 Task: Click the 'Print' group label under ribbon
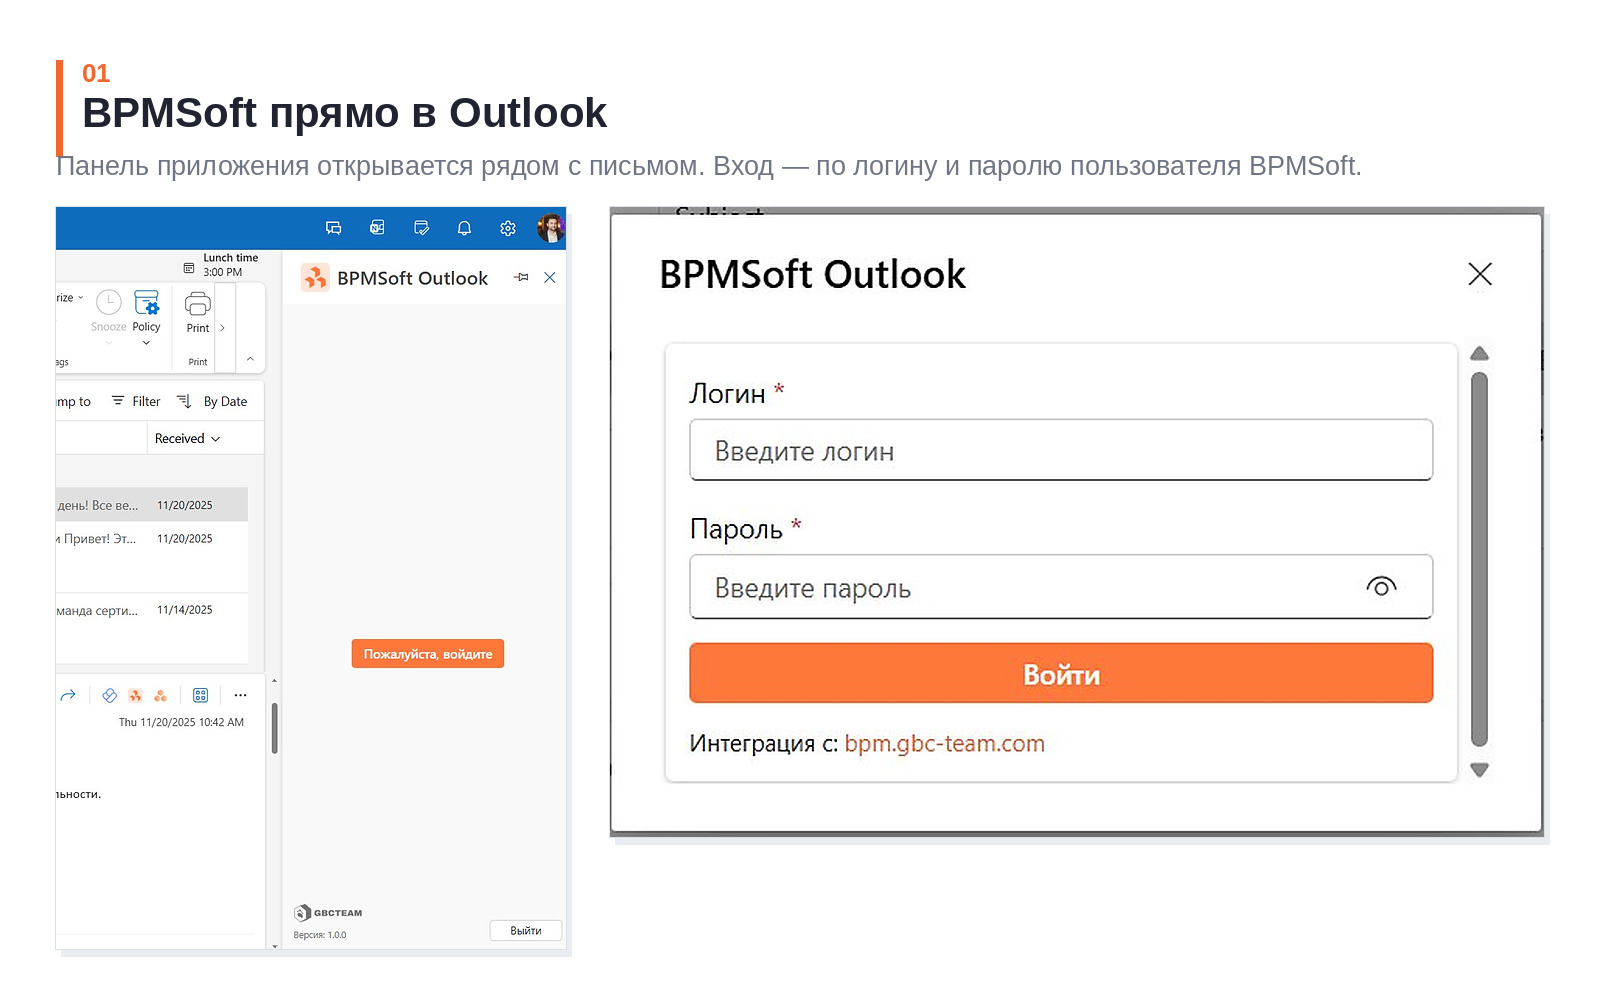coord(198,362)
